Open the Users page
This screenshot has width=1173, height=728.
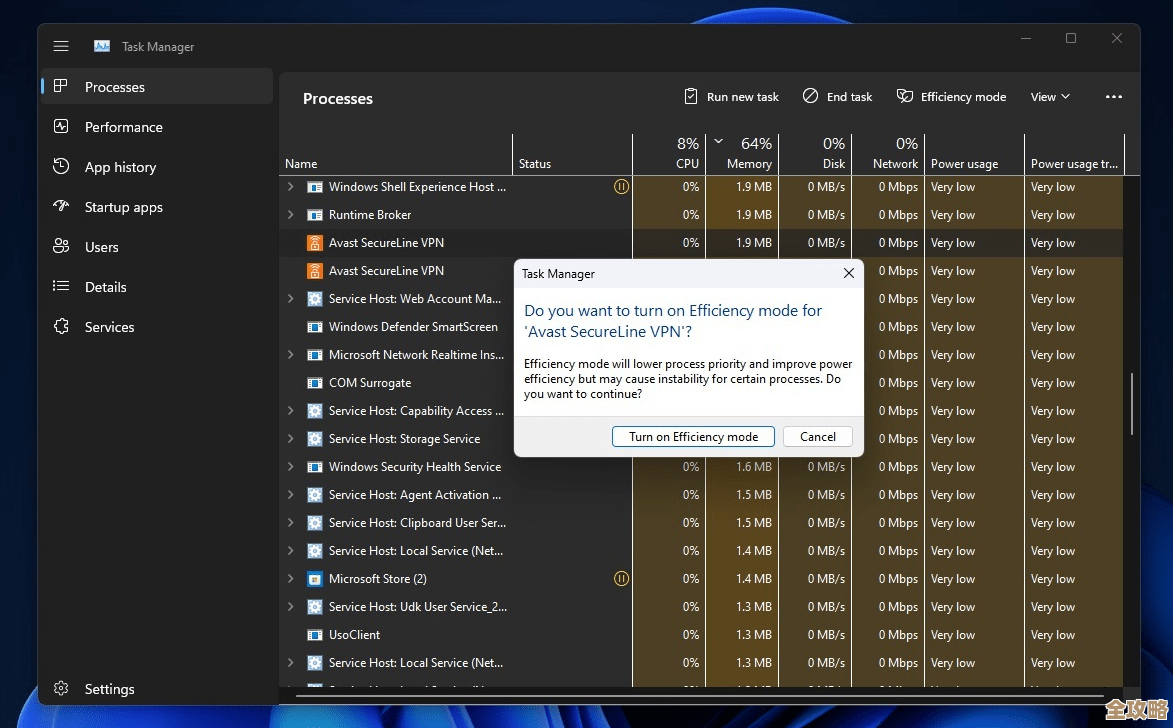(101, 247)
